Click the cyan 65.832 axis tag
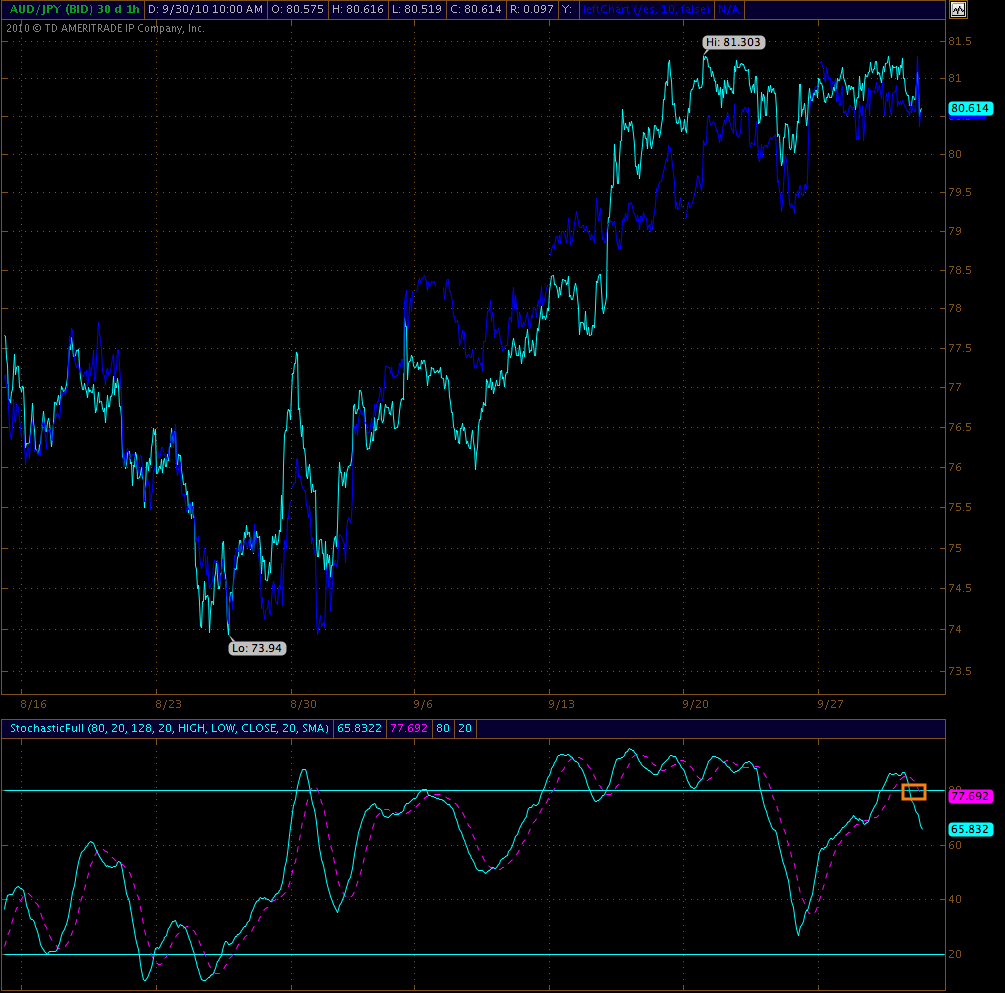This screenshot has width=1005, height=993. (970, 829)
